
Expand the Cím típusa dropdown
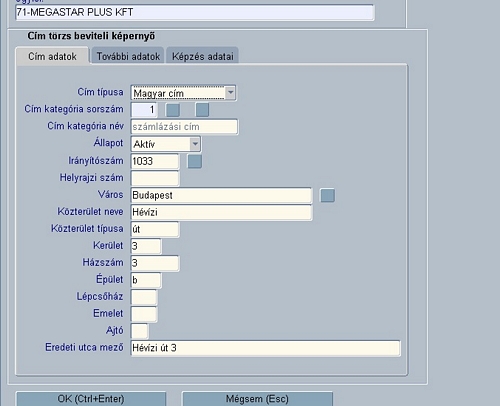230,93
